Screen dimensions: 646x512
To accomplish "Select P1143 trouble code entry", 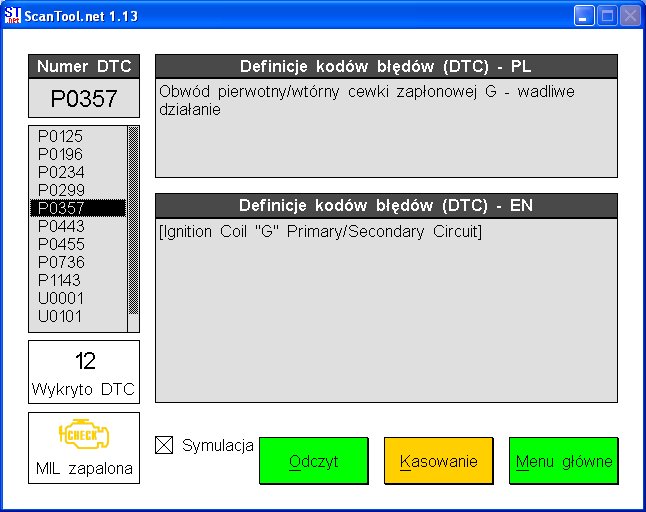I will point(60,280).
